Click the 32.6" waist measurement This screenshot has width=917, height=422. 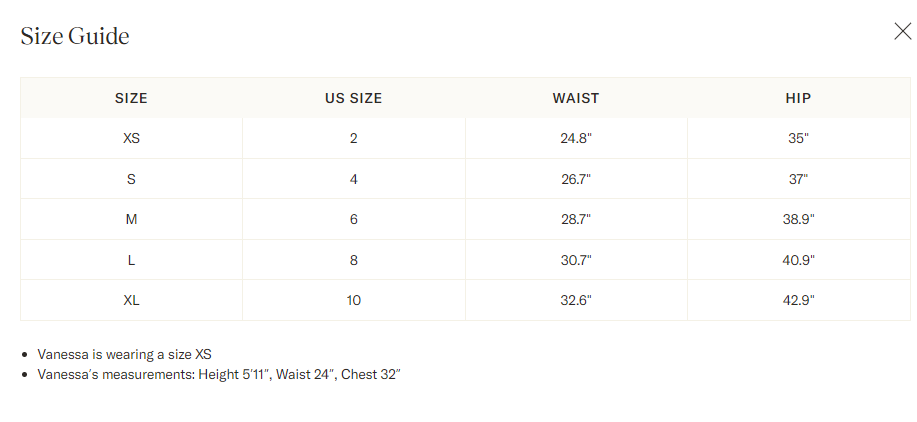576,300
